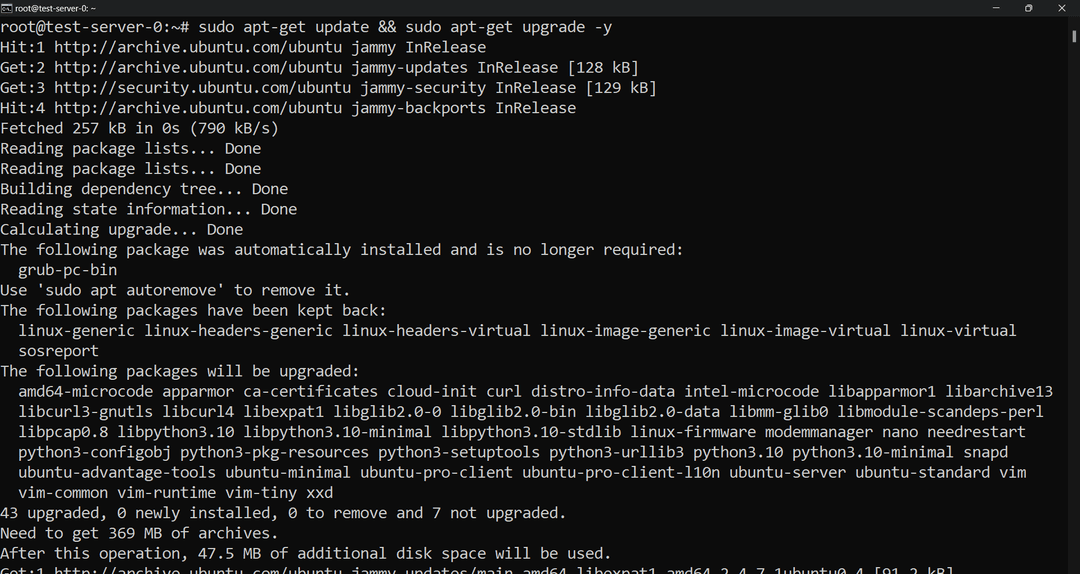Click the sosreport package name
Image resolution: width=1080 pixels, height=574 pixels.
[x=58, y=351]
